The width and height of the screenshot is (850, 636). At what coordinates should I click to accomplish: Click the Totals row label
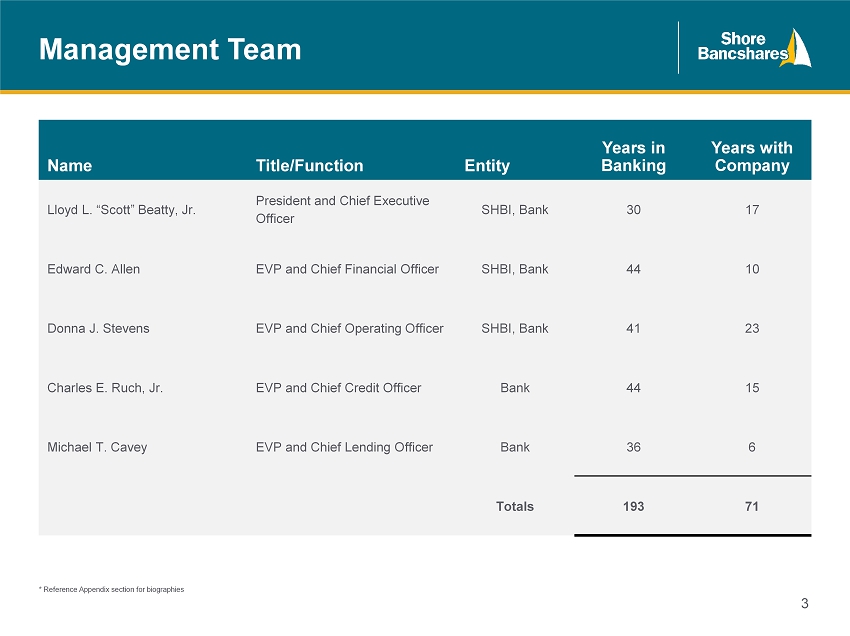point(514,506)
